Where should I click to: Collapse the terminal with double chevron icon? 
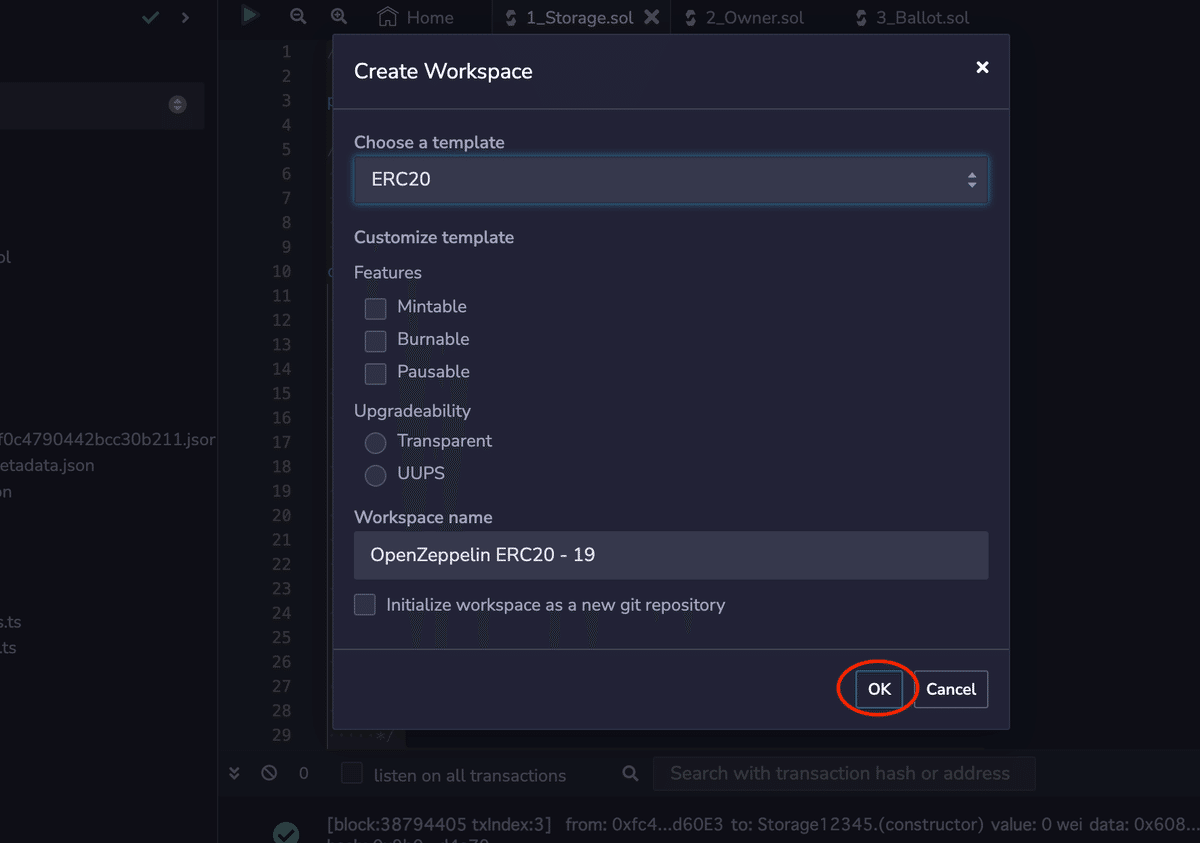[x=234, y=773]
